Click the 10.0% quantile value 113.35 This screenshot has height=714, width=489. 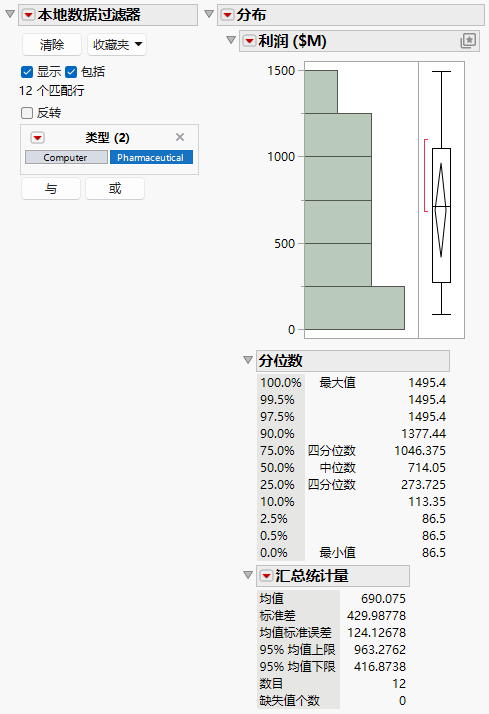point(427,502)
